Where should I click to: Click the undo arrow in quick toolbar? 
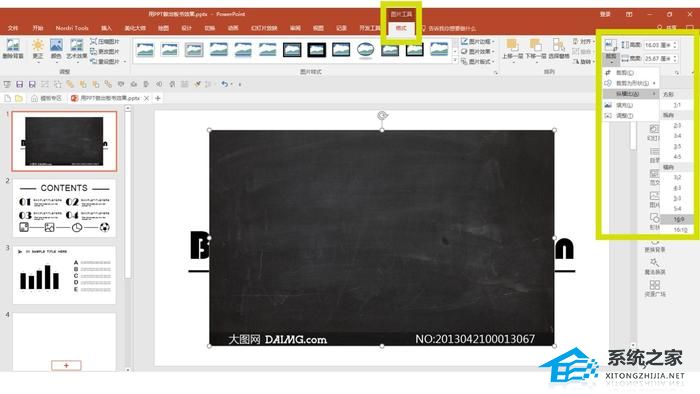225,84
